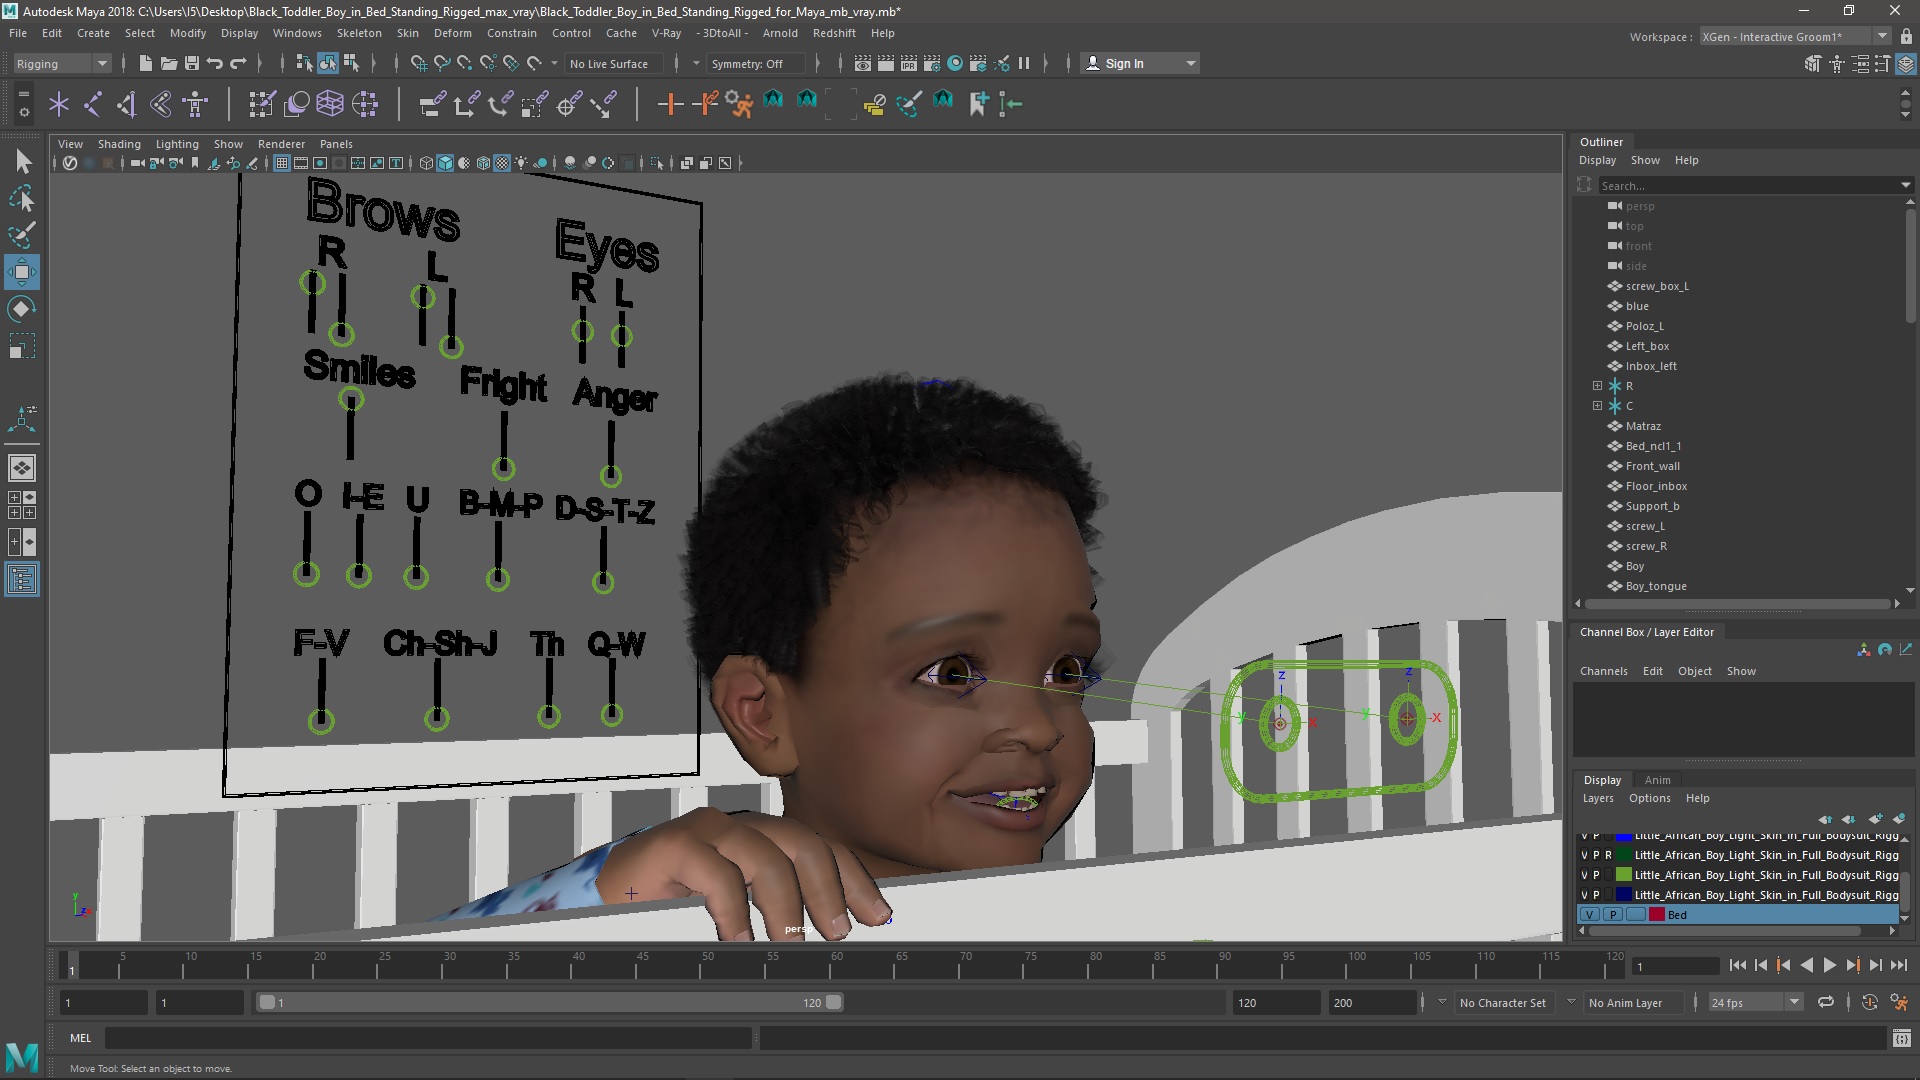
Task: Drag the timeline playhead marker
Action: click(x=69, y=965)
